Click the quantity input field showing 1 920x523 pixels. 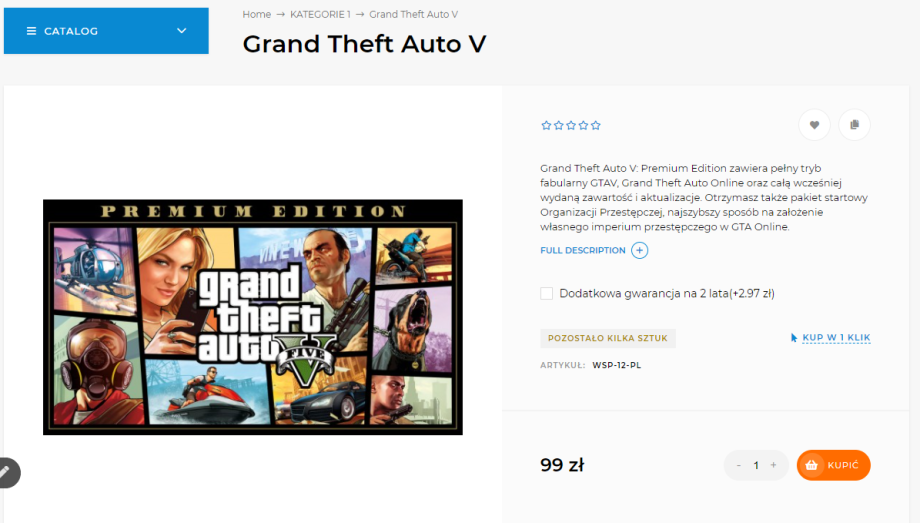(756, 466)
